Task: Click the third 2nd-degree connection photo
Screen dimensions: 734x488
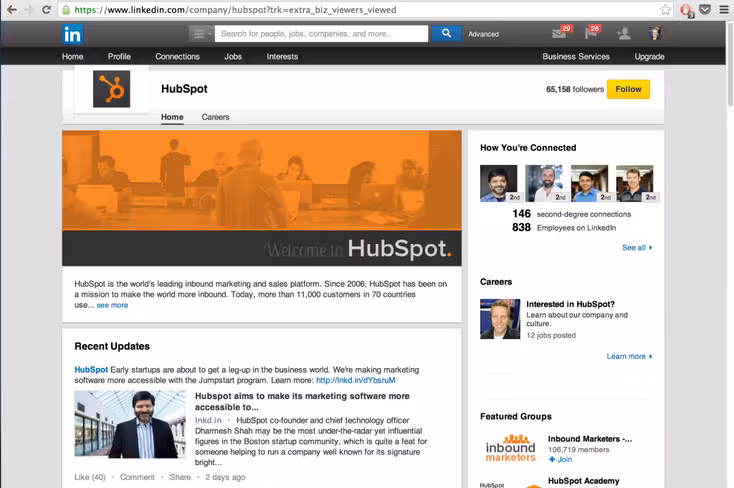Action: [x=590, y=183]
